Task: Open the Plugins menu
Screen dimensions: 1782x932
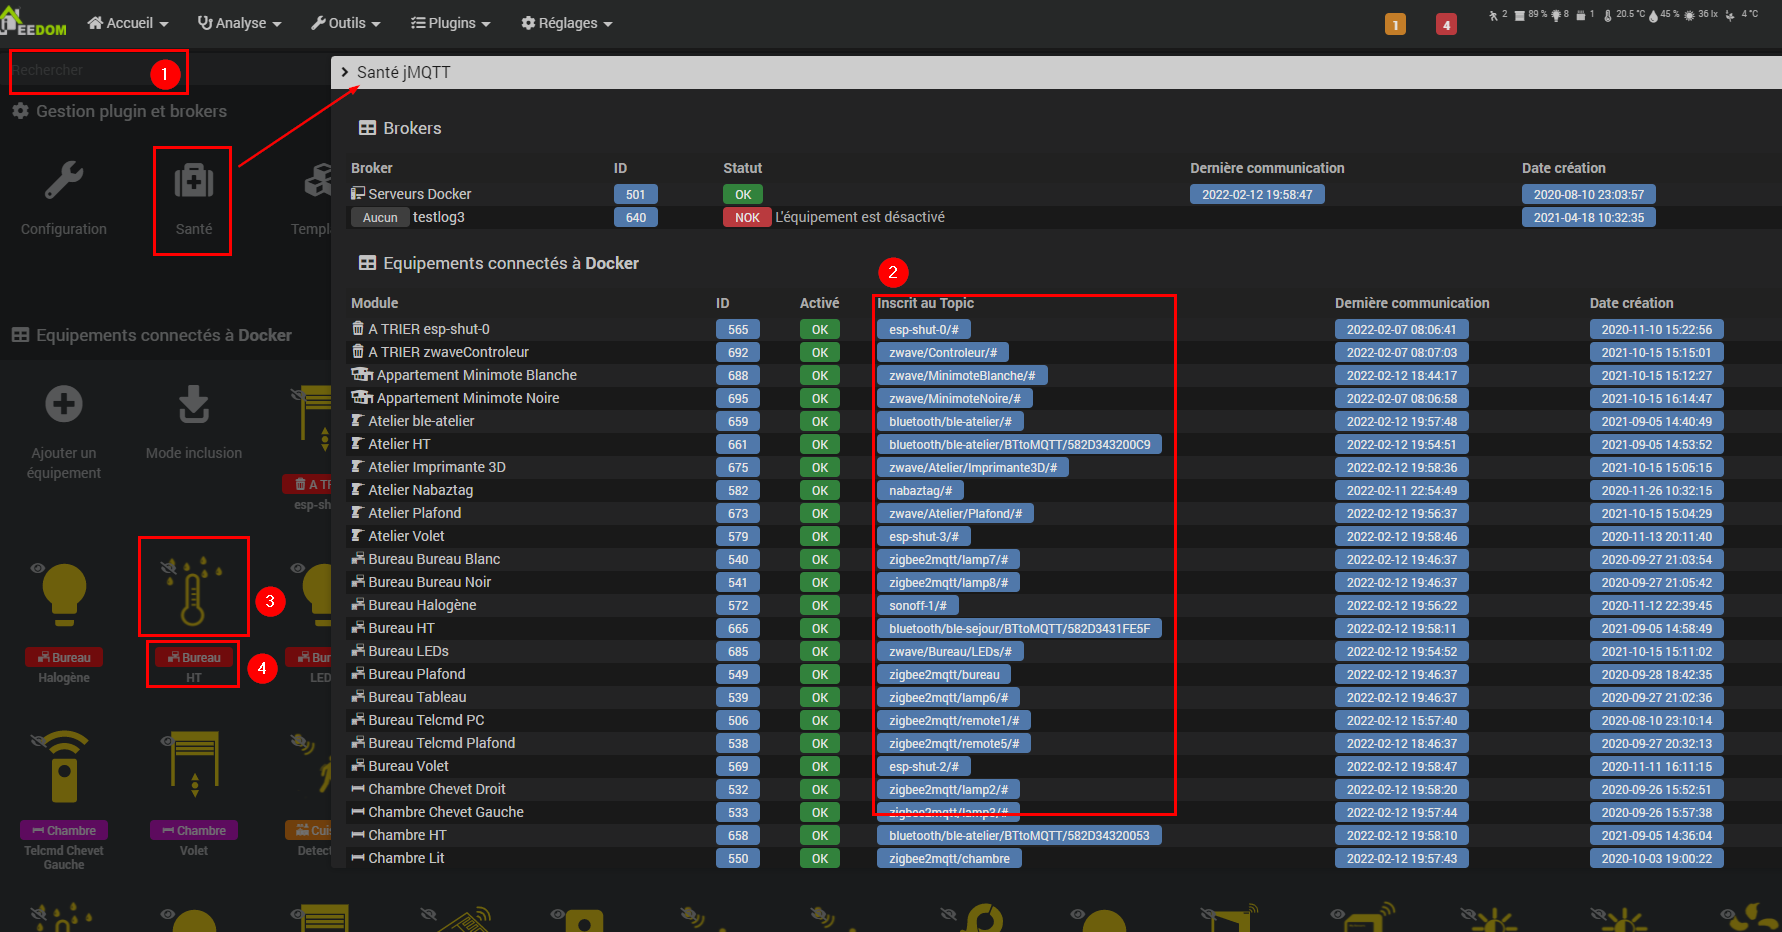Action: (x=451, y=23)
